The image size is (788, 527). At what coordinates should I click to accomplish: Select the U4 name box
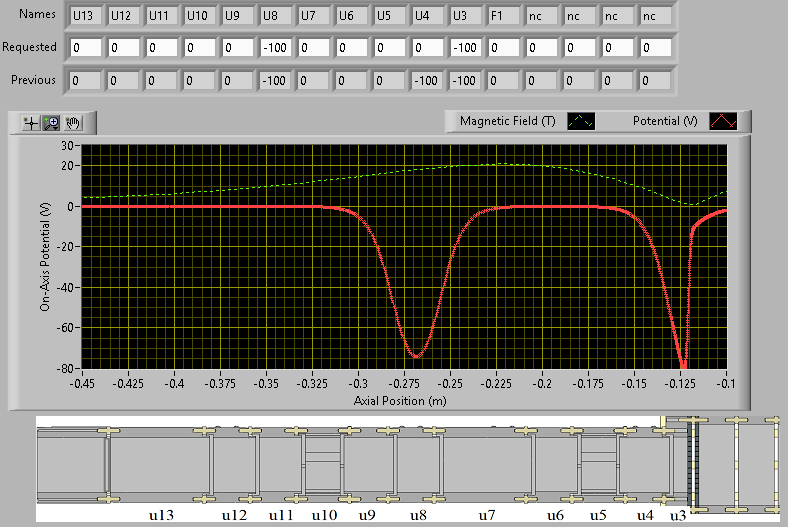click(428, 16)
